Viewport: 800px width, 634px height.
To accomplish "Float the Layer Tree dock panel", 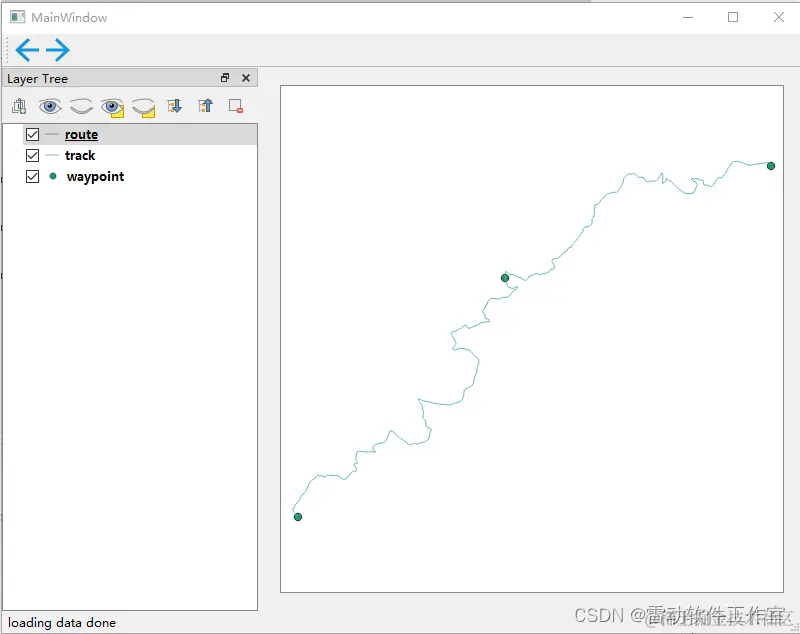I will [x=225, y=78].
